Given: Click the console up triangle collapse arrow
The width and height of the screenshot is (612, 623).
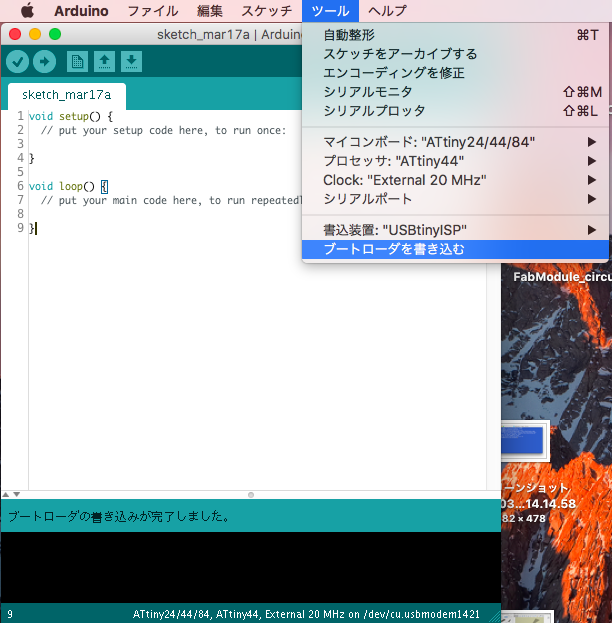Looking at the screenshot, I should (6, 495).
